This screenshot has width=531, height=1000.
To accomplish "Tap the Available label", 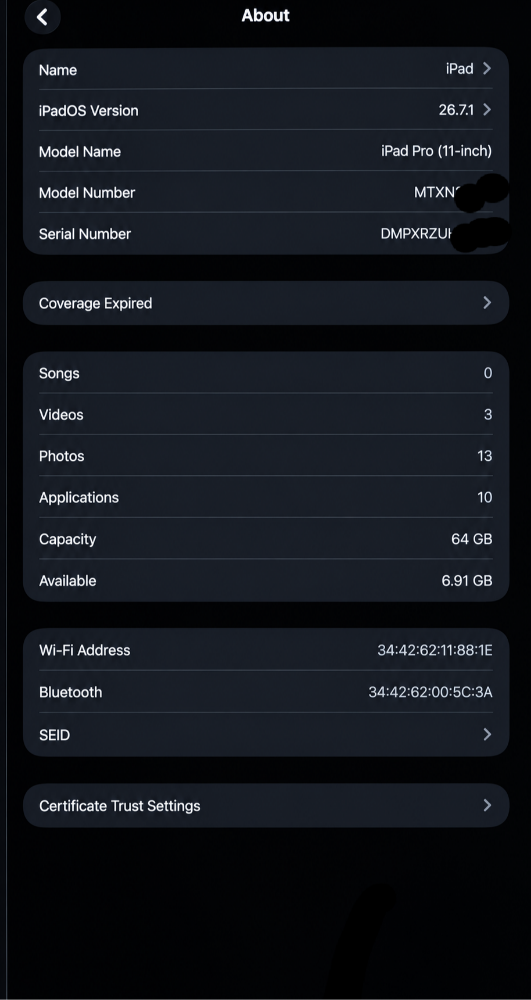I will (68, 581).
